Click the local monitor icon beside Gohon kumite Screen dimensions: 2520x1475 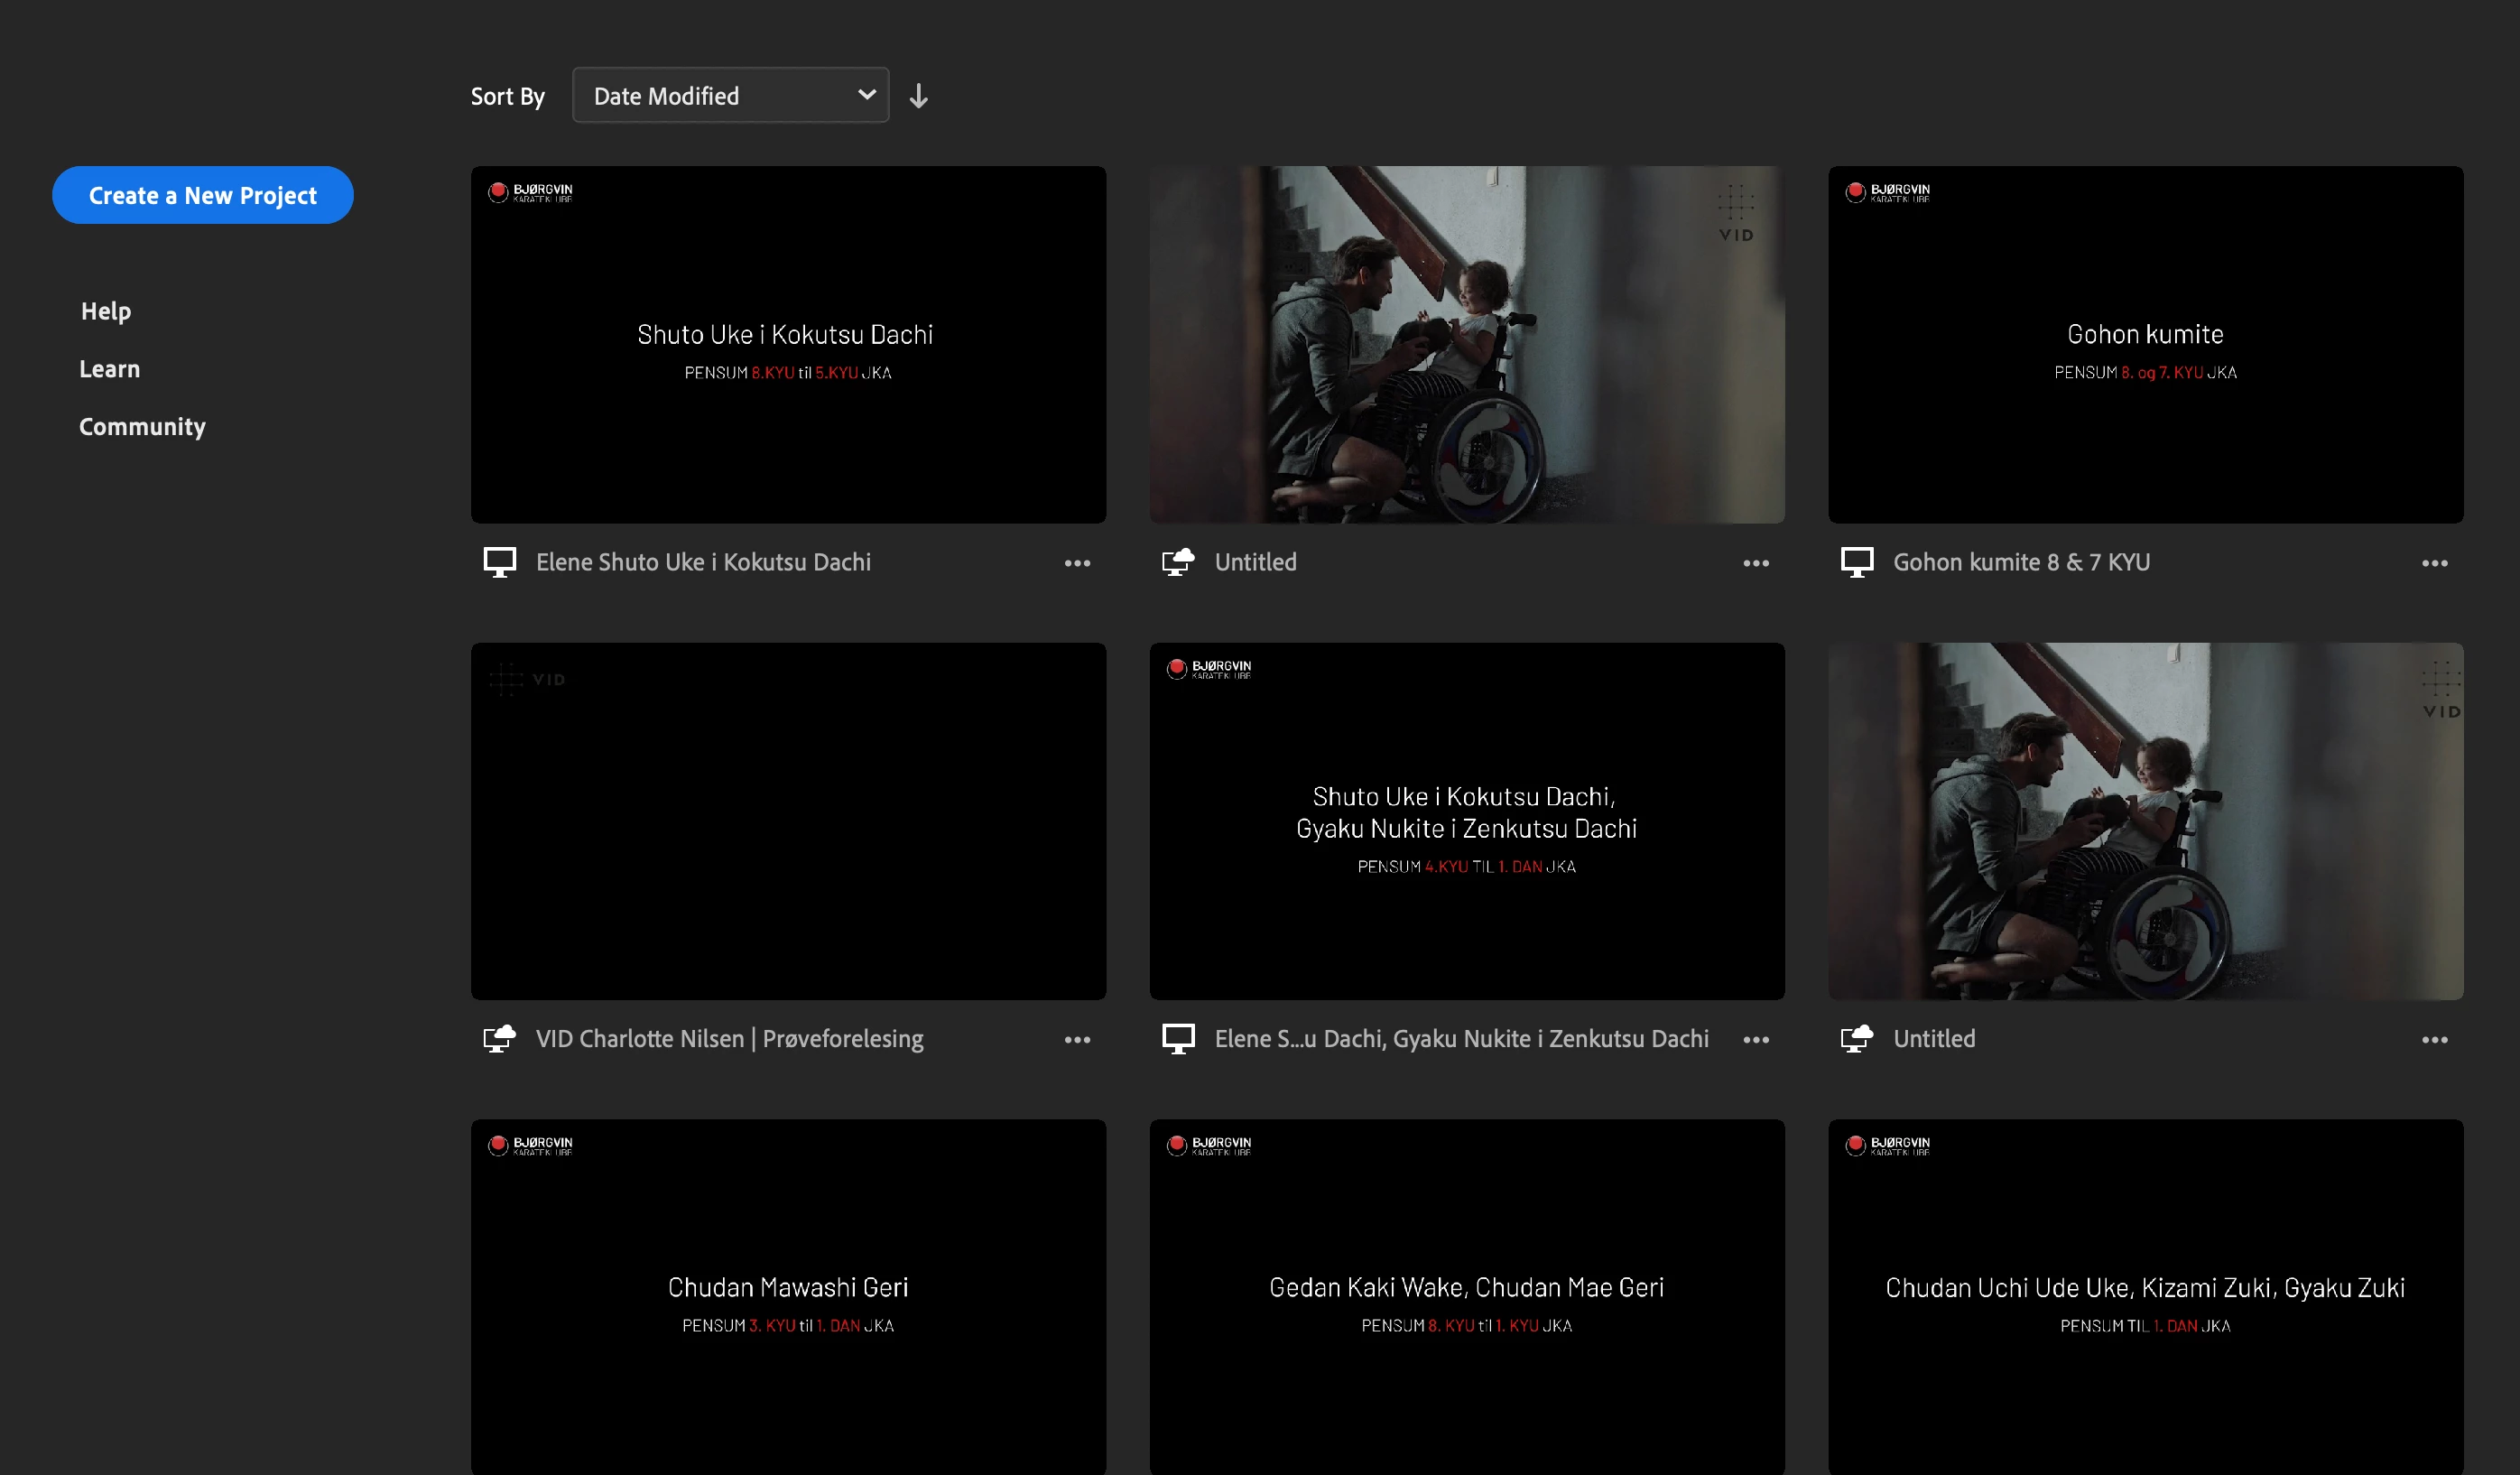[x=1856, y=562]
